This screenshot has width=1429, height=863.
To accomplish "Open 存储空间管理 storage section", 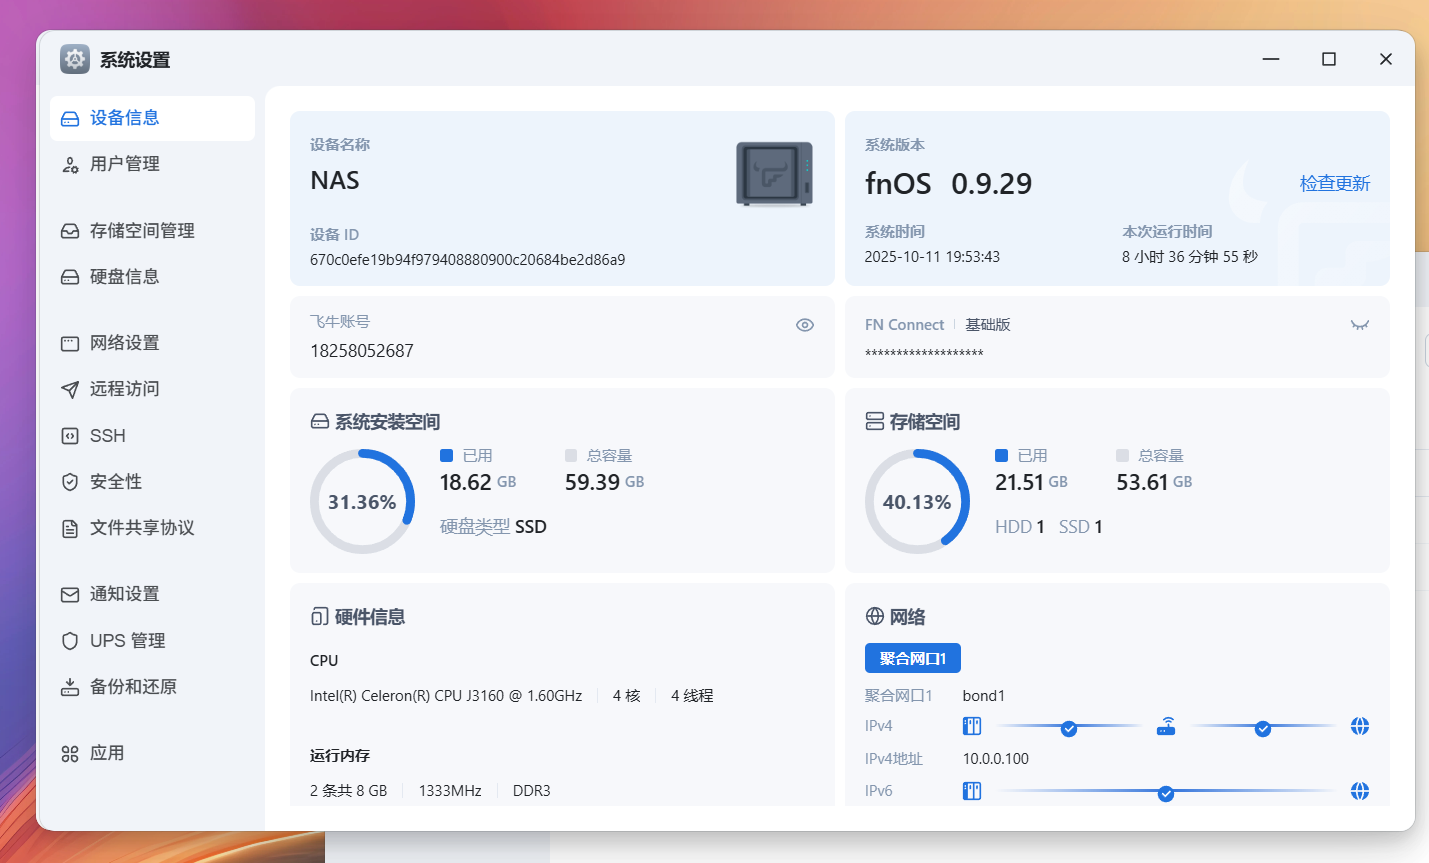I will (142, 231).
